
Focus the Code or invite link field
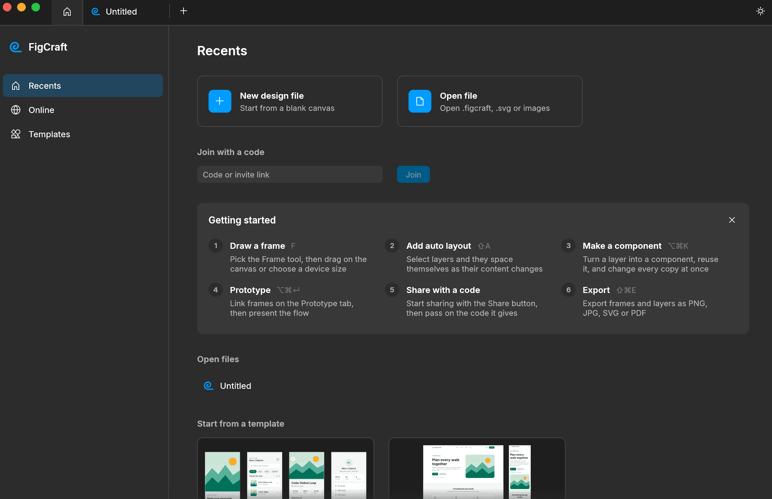[x=290, y=175]
